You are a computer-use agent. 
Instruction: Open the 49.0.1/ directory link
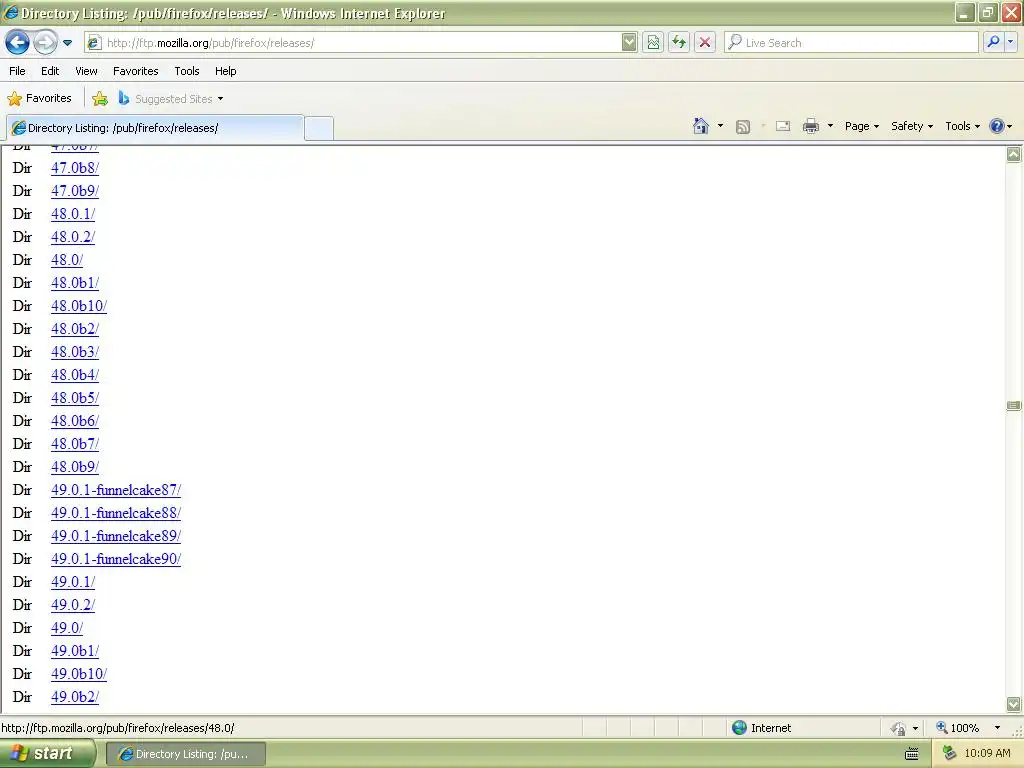[73, 582]
